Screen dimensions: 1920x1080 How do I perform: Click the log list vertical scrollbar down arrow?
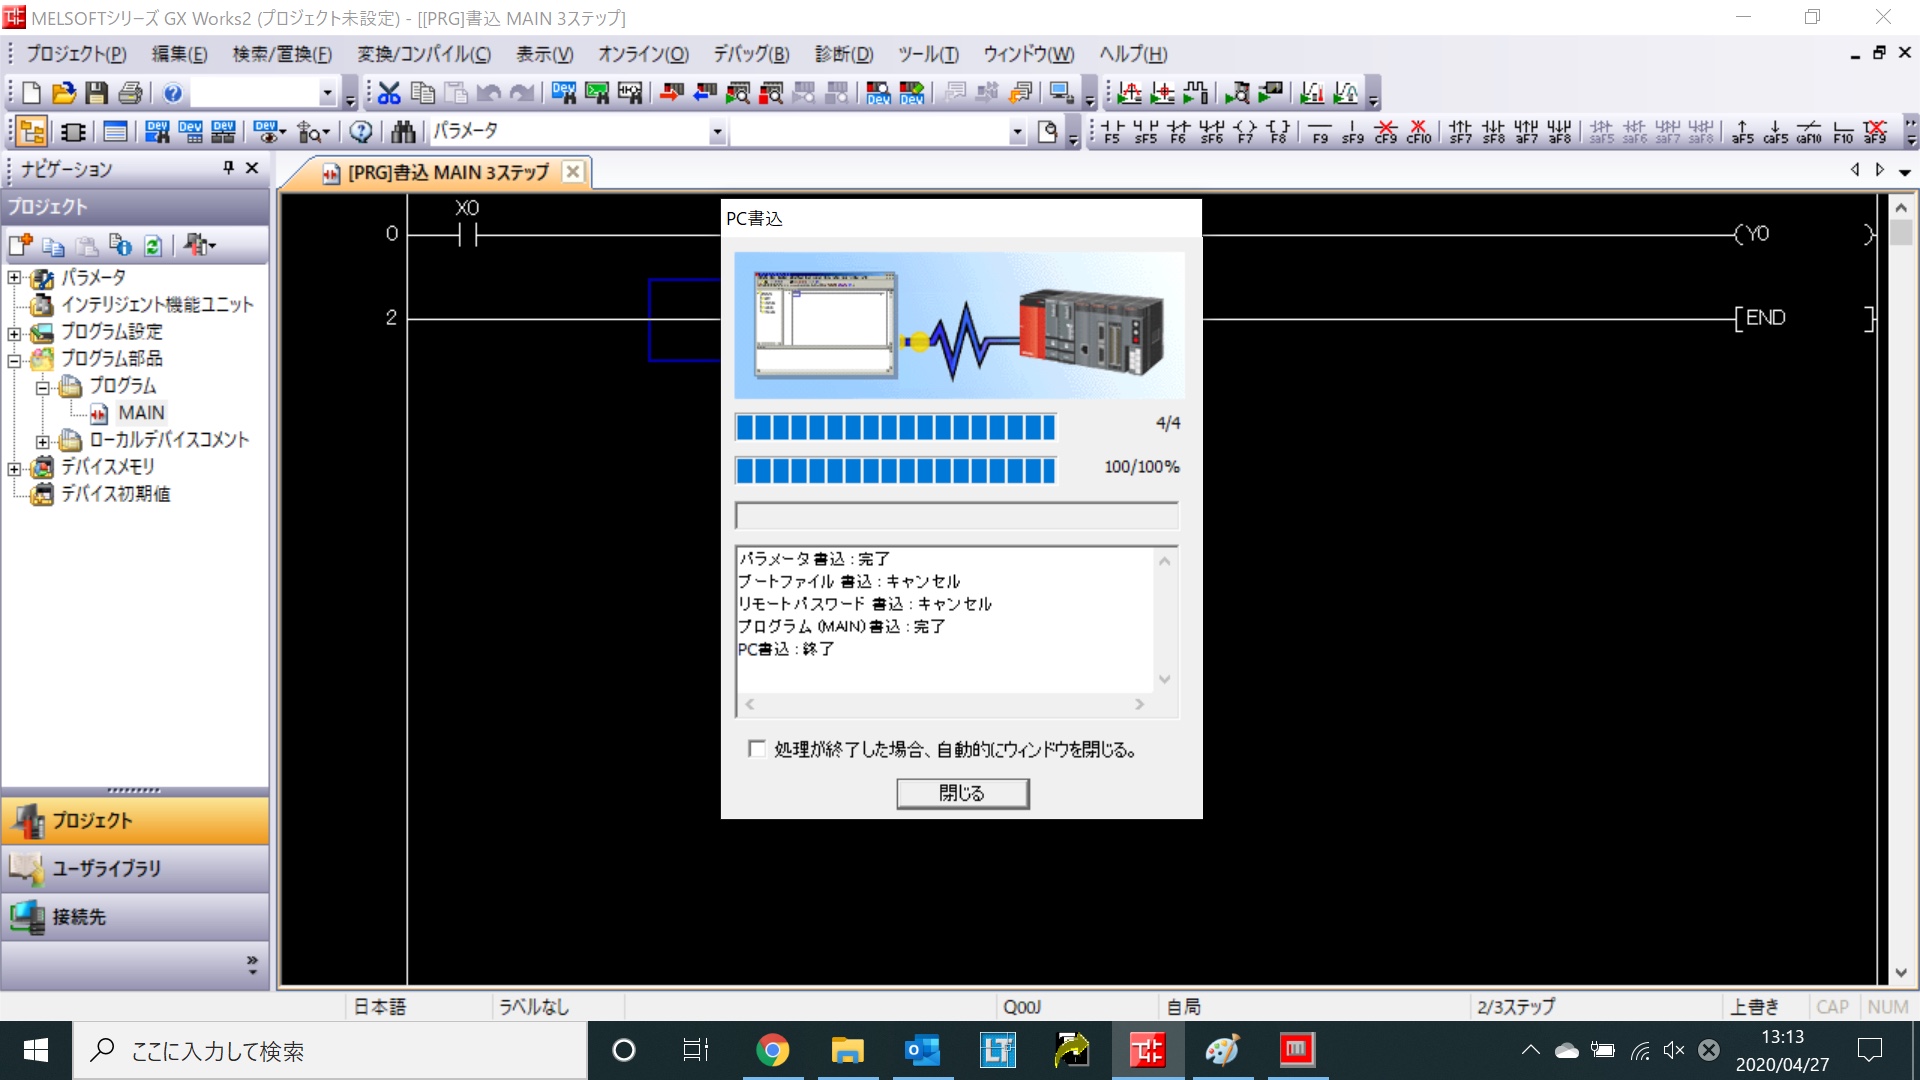(1164, 679)
